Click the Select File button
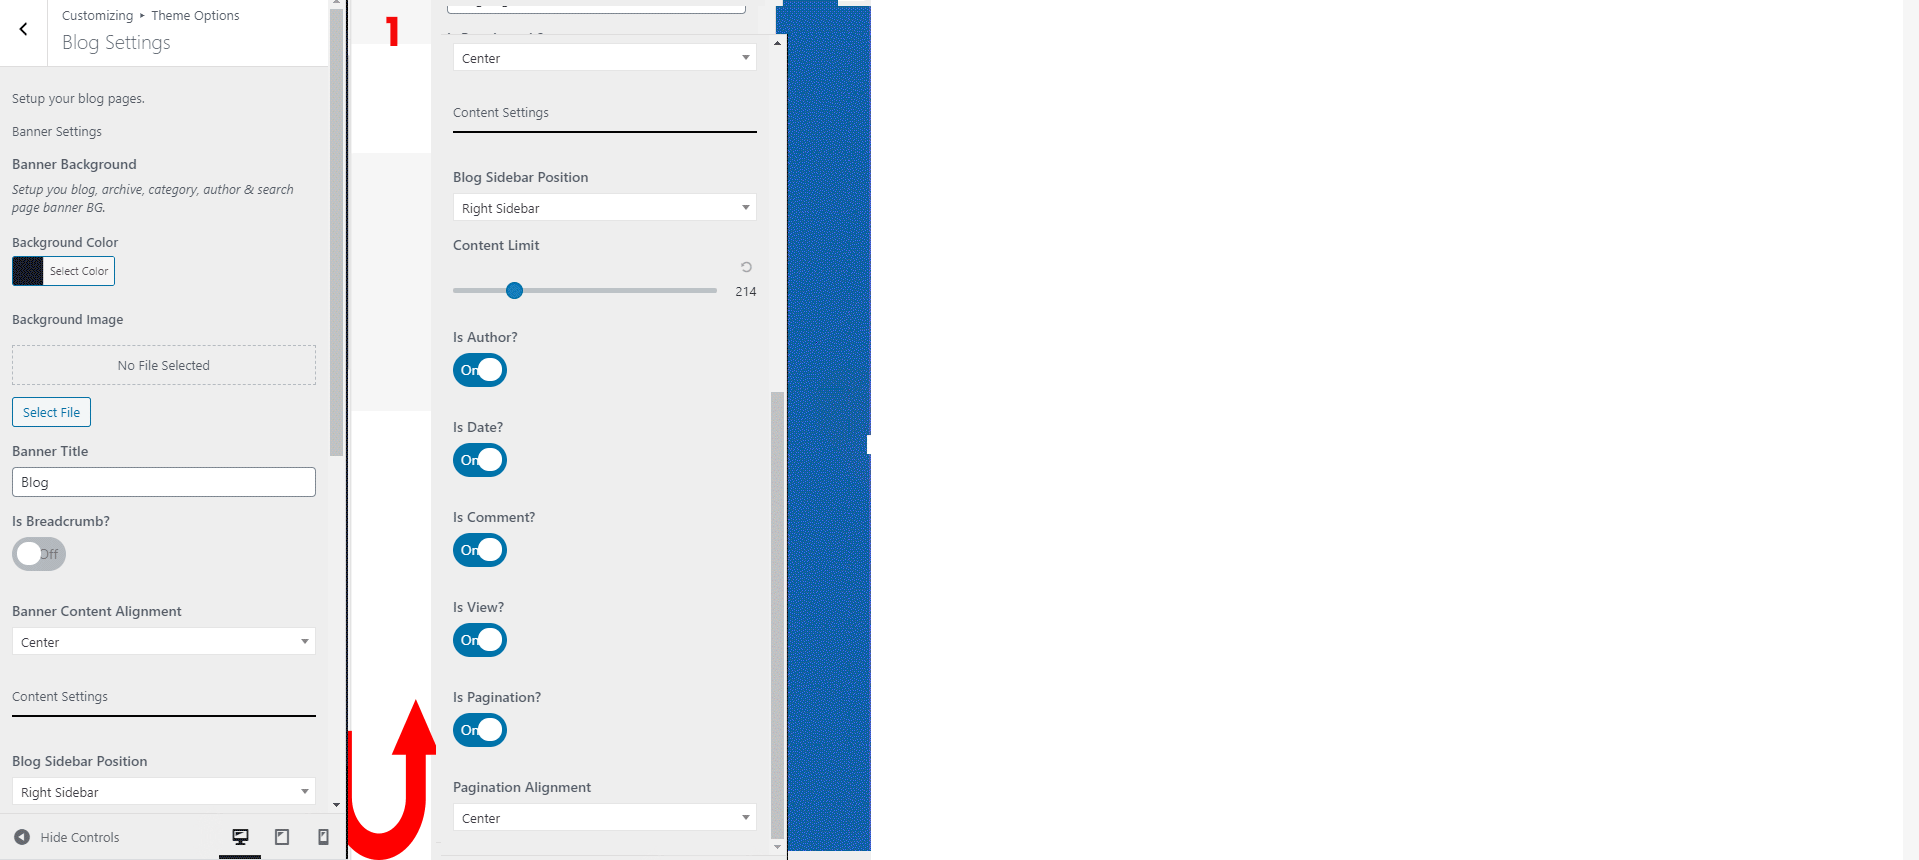The height and width of the screenshot is (860, 1919). coord(51,412)
